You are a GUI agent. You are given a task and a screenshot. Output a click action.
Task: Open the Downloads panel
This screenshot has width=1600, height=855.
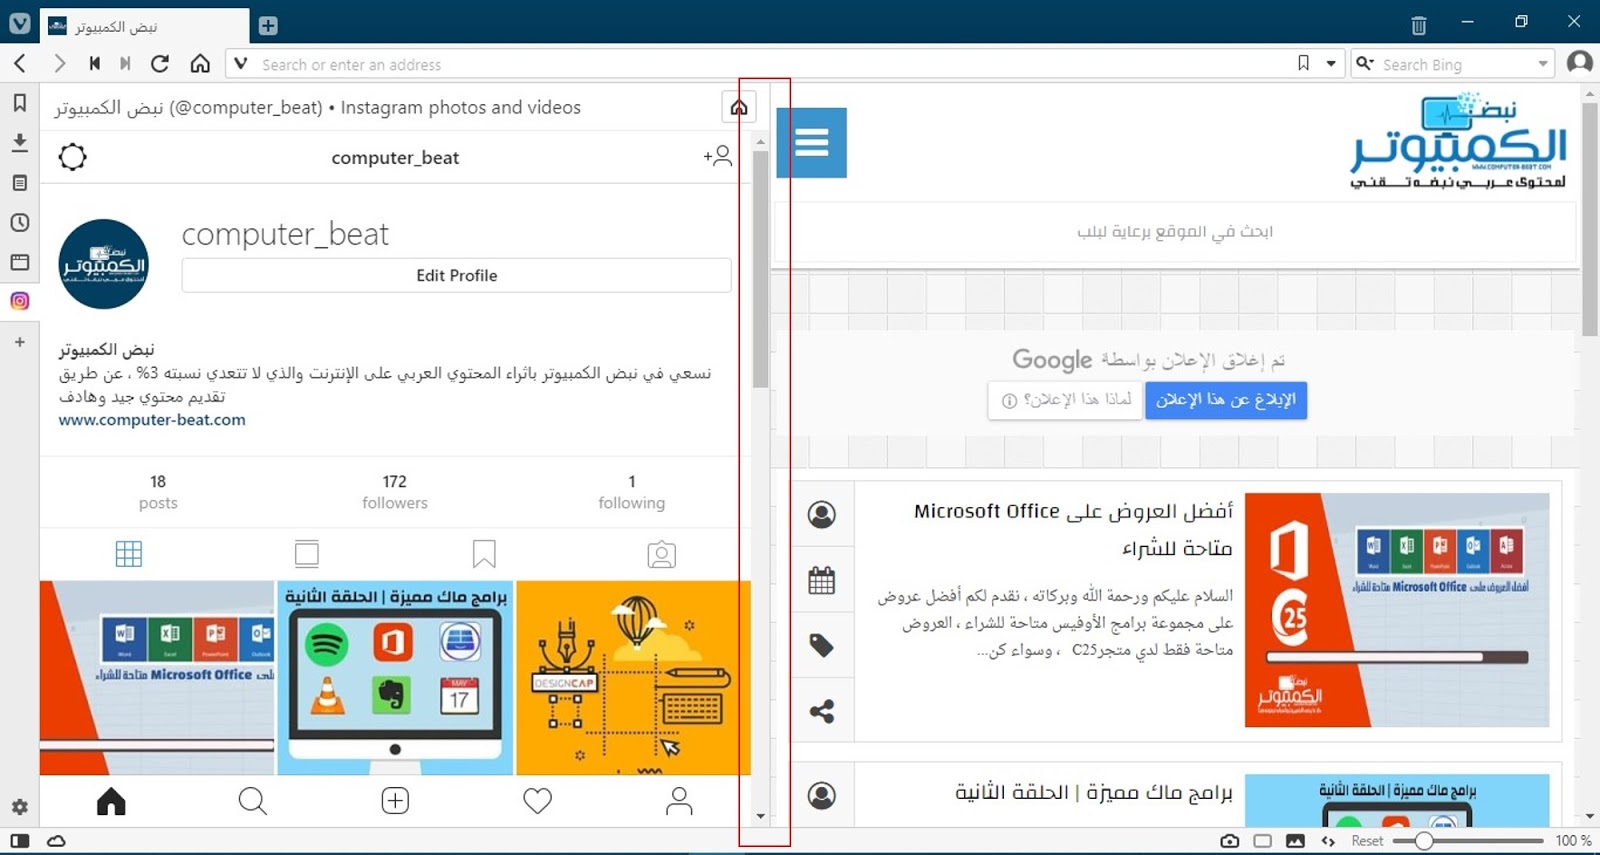pyautogui.click(x=19, y=143)
